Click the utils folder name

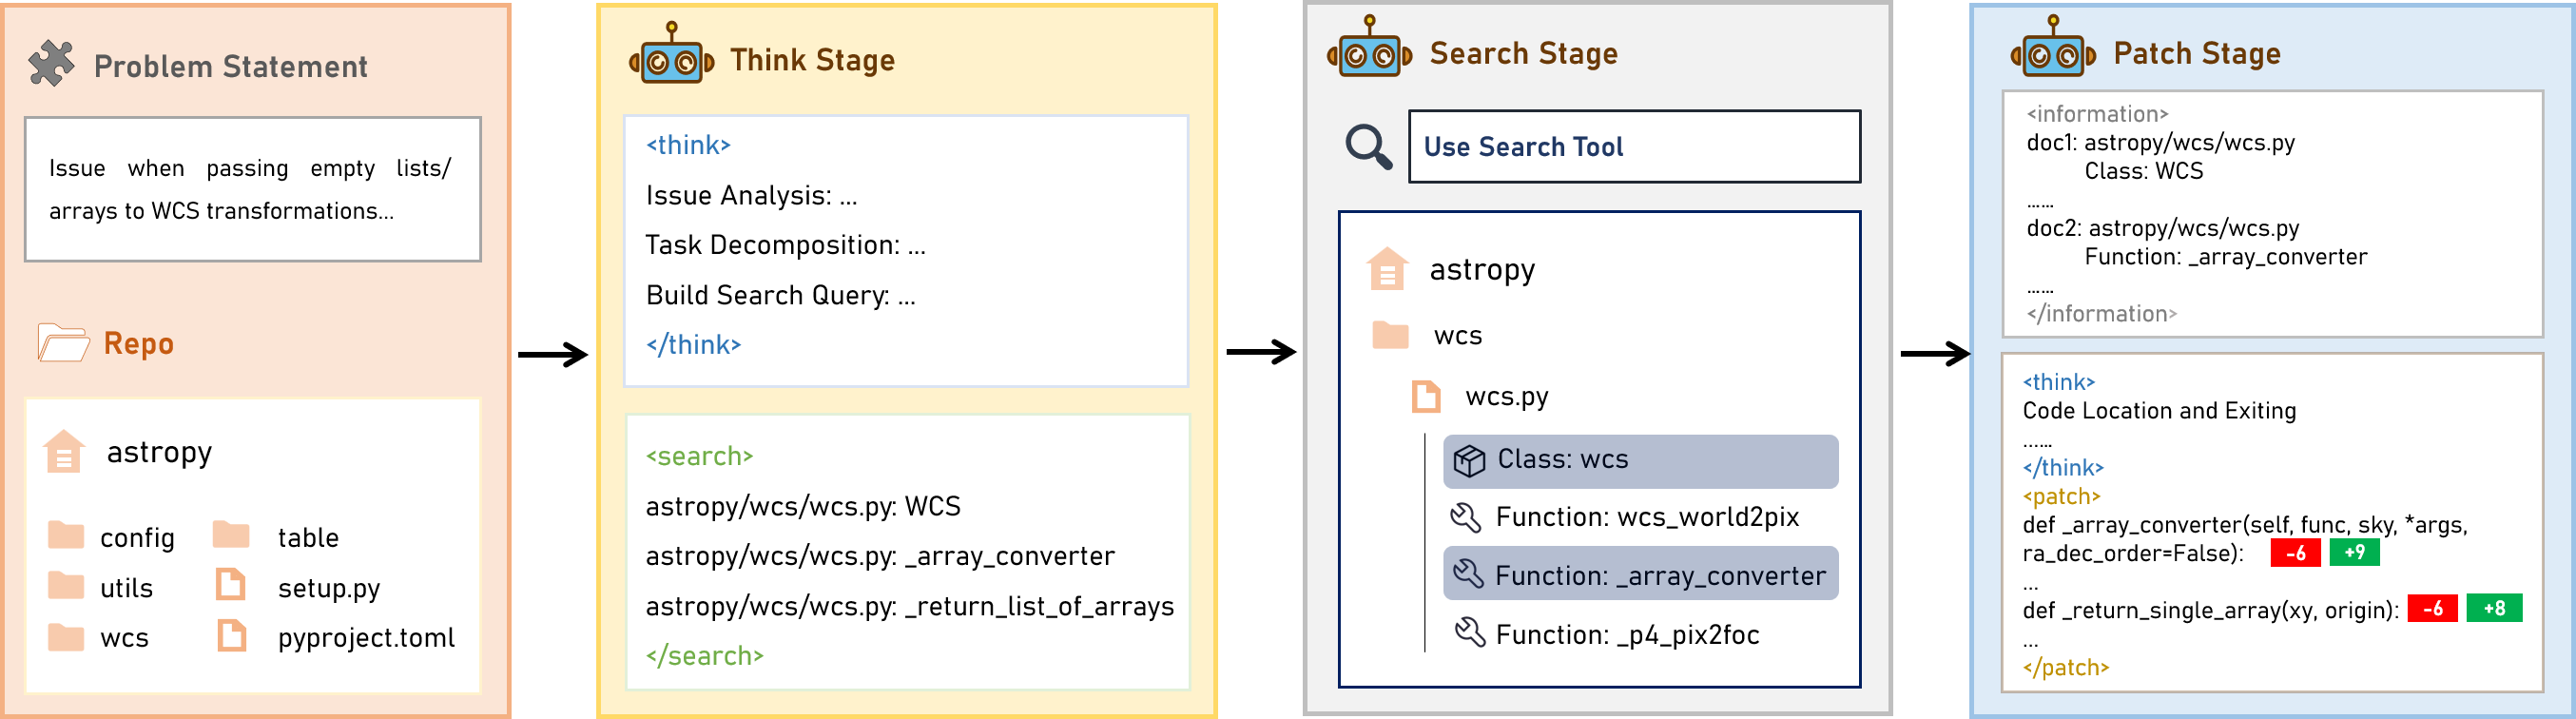click(x=126, y=588)
